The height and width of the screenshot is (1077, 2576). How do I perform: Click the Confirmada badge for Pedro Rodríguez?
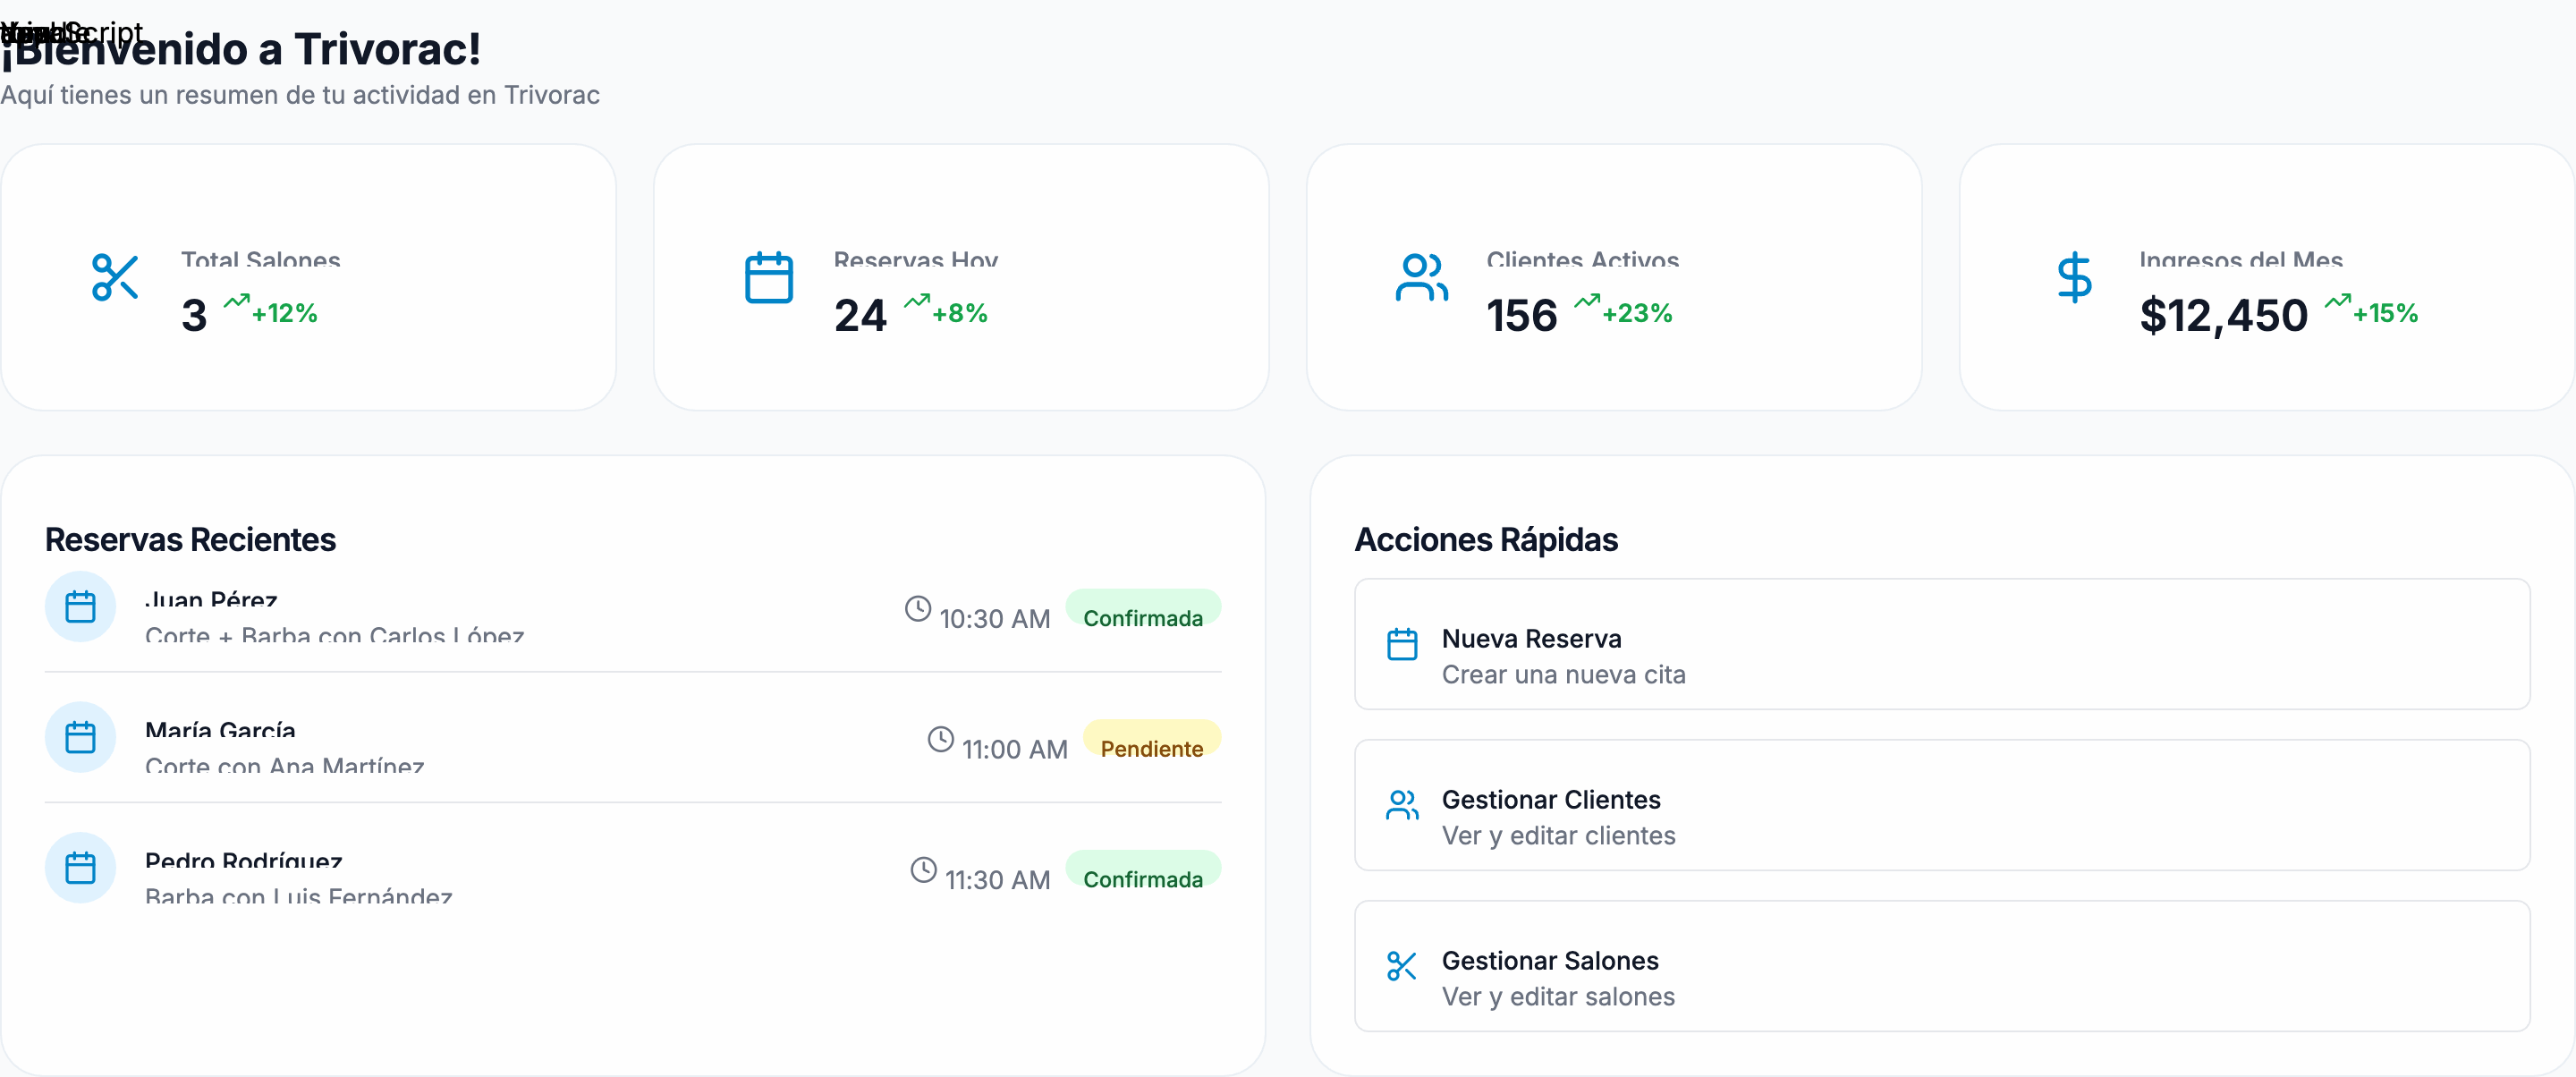pyautogui.click(x=1143, y=869)
